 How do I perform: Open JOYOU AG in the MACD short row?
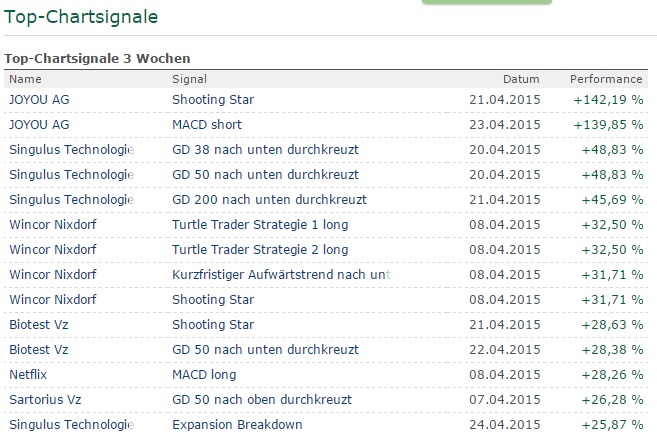click(39, 125)
